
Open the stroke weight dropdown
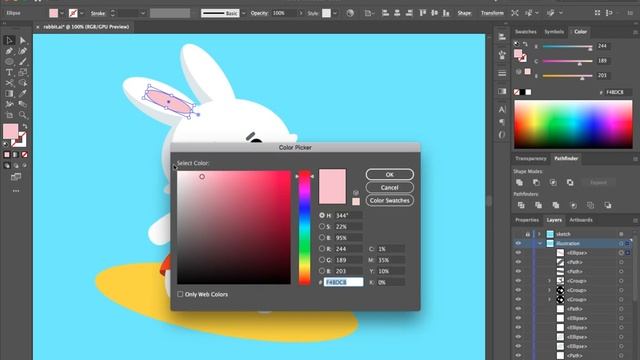click(x=143, y=13)
